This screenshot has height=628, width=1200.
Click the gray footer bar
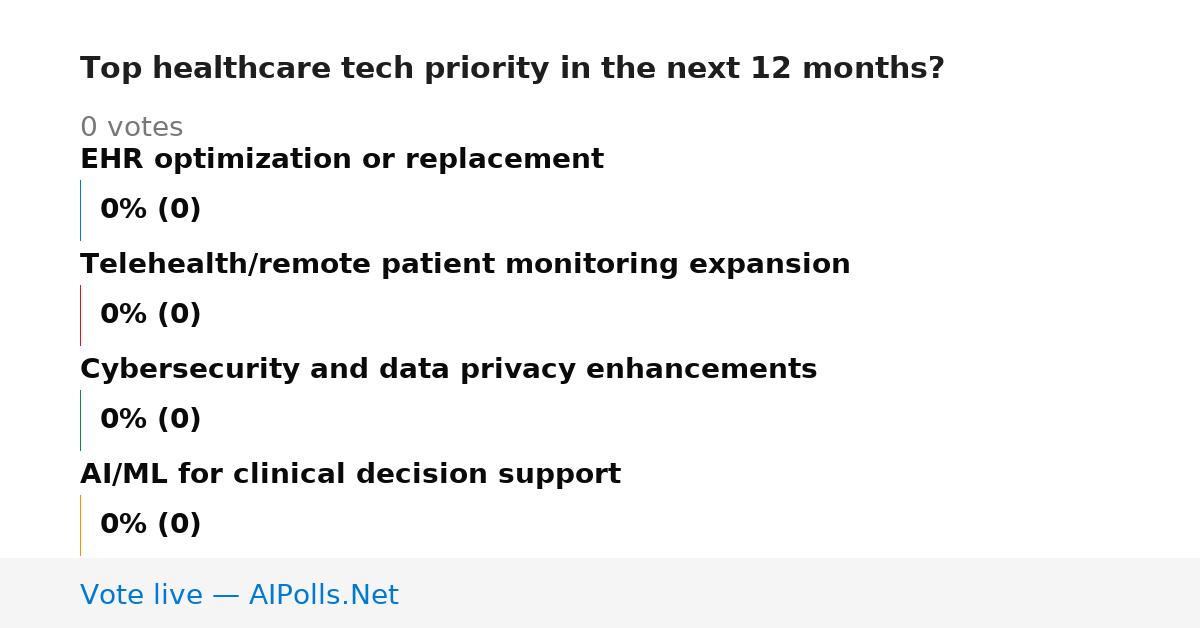pos(600,593)
